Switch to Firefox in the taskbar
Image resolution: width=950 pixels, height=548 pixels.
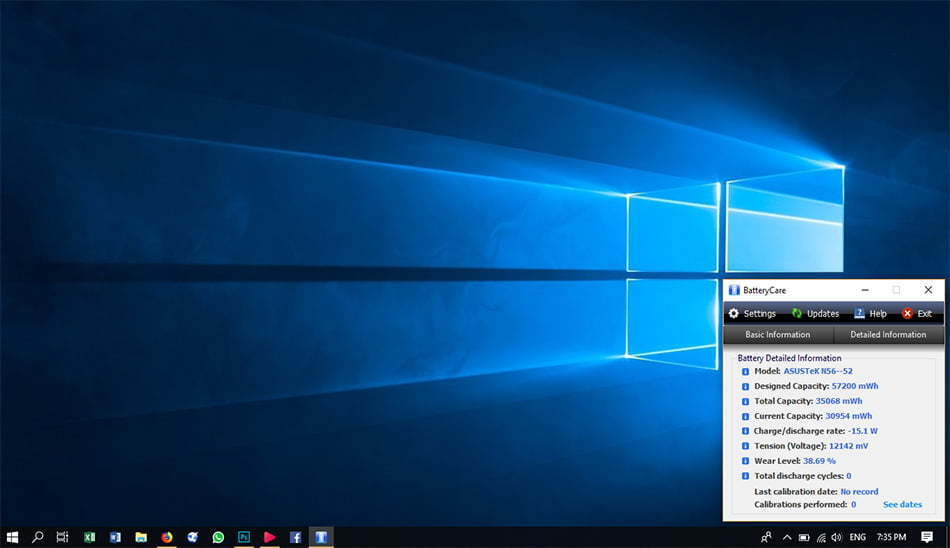point(167,537)
